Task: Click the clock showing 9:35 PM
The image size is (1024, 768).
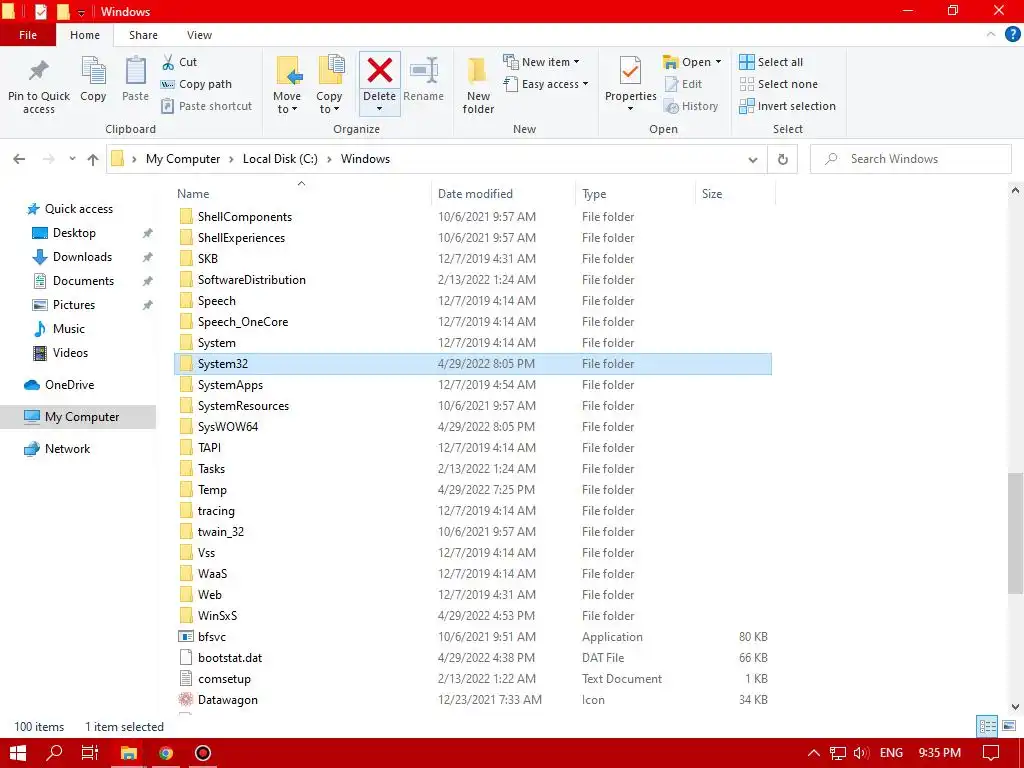Action: pyautogui.click(x=939, y=753)
